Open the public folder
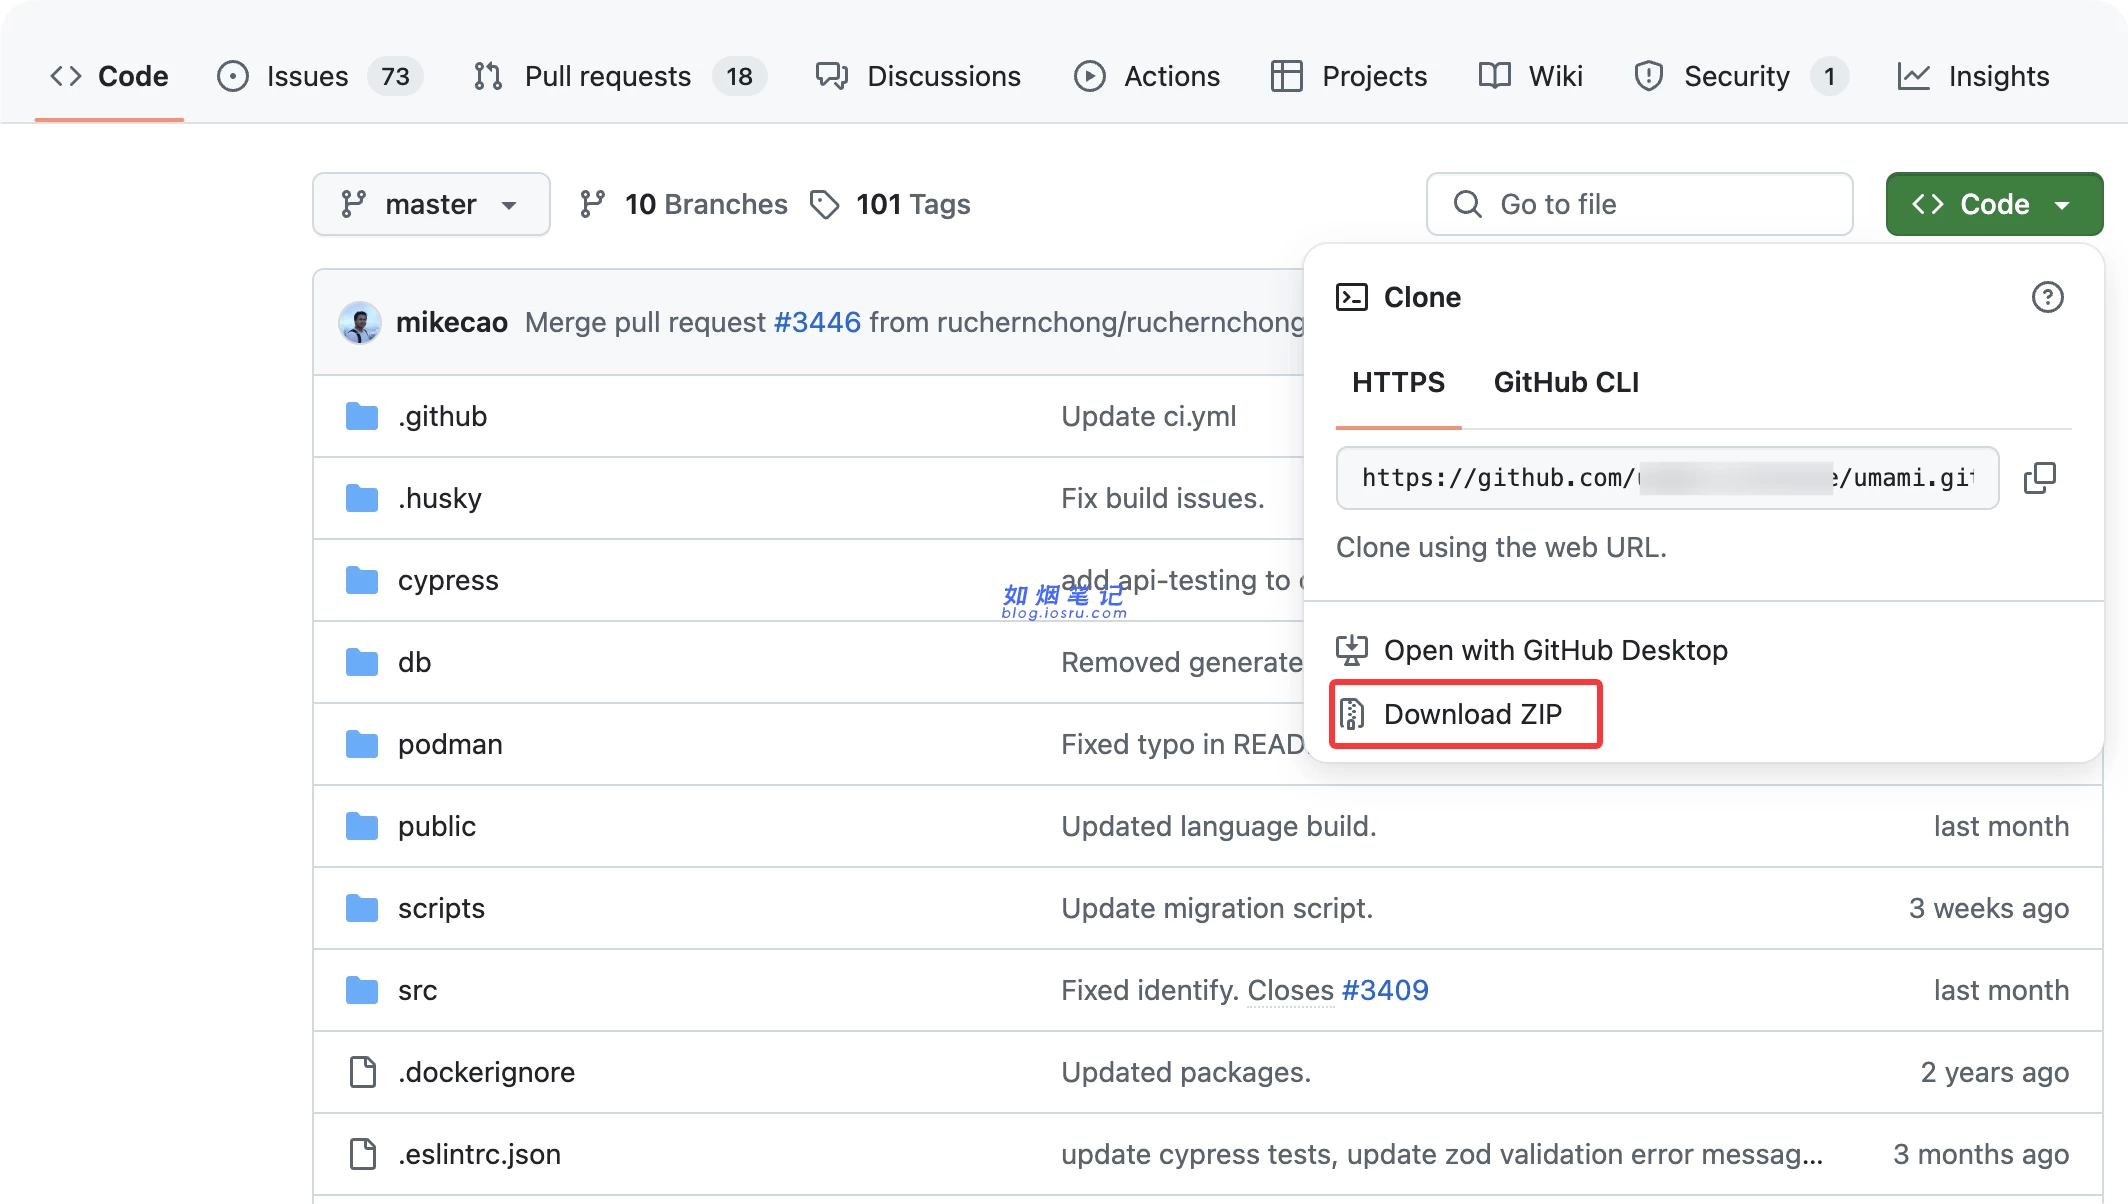Screen dimensions: 2128x1204 tap(437, 826)
